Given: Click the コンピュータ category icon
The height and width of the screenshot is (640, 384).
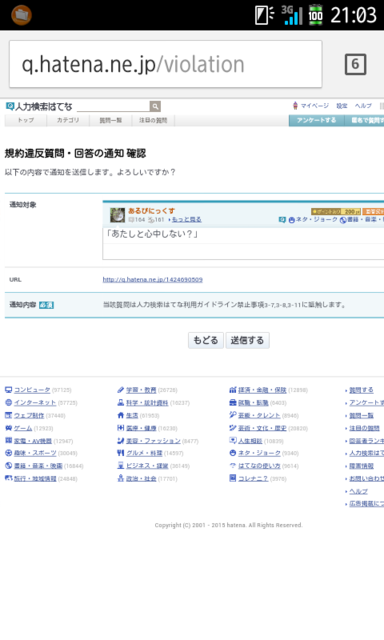Looking at the screenshot, I should (x=9, y=390).
